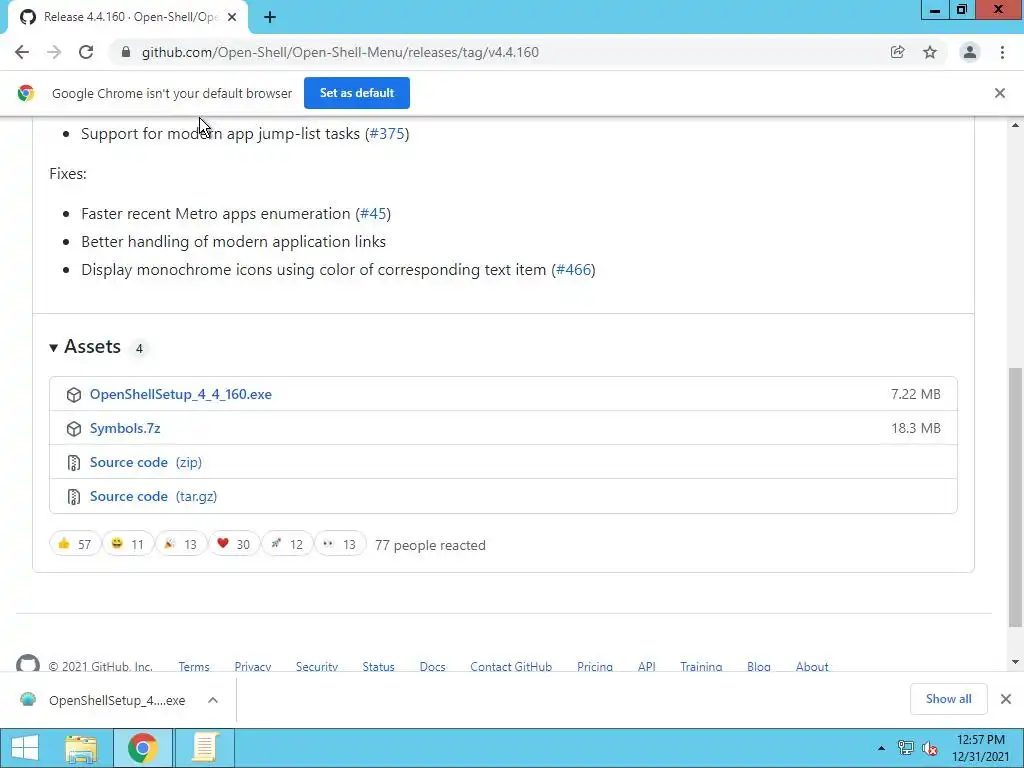Image resolution: width=1024 pixels, height=768 pixels.
Task: Click the share page icon
Action: click(897, 52)
